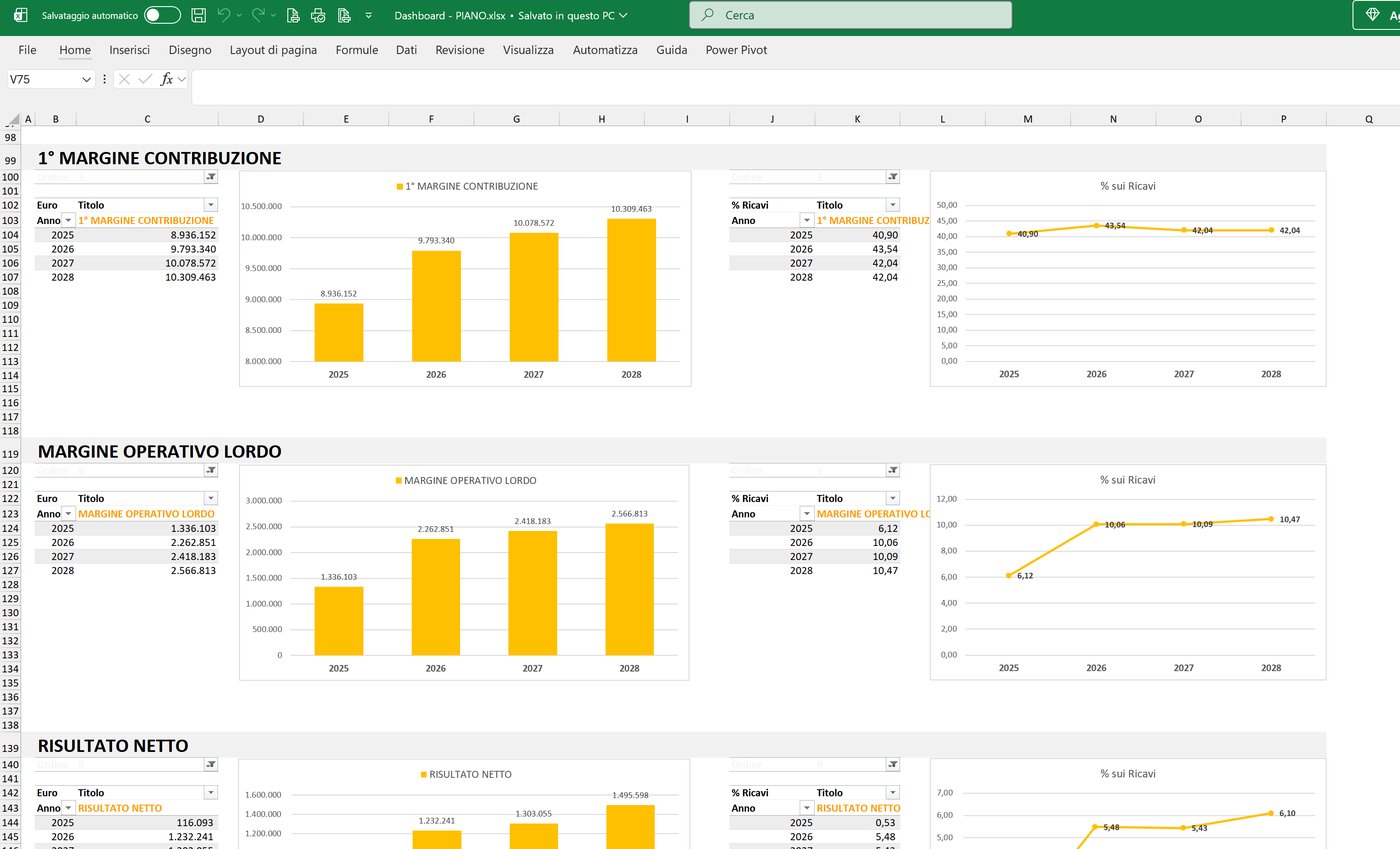The height and width of the screenshot is (849, 1400).
Task: Open Insert Function with the fx icon
Action: point(167,79)
